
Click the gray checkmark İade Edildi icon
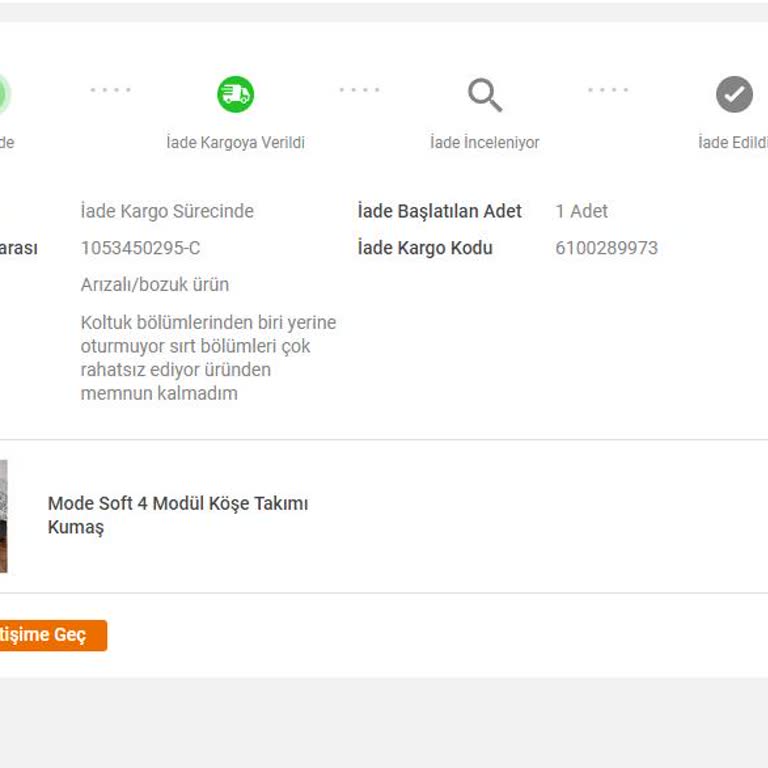coord(734,94)
